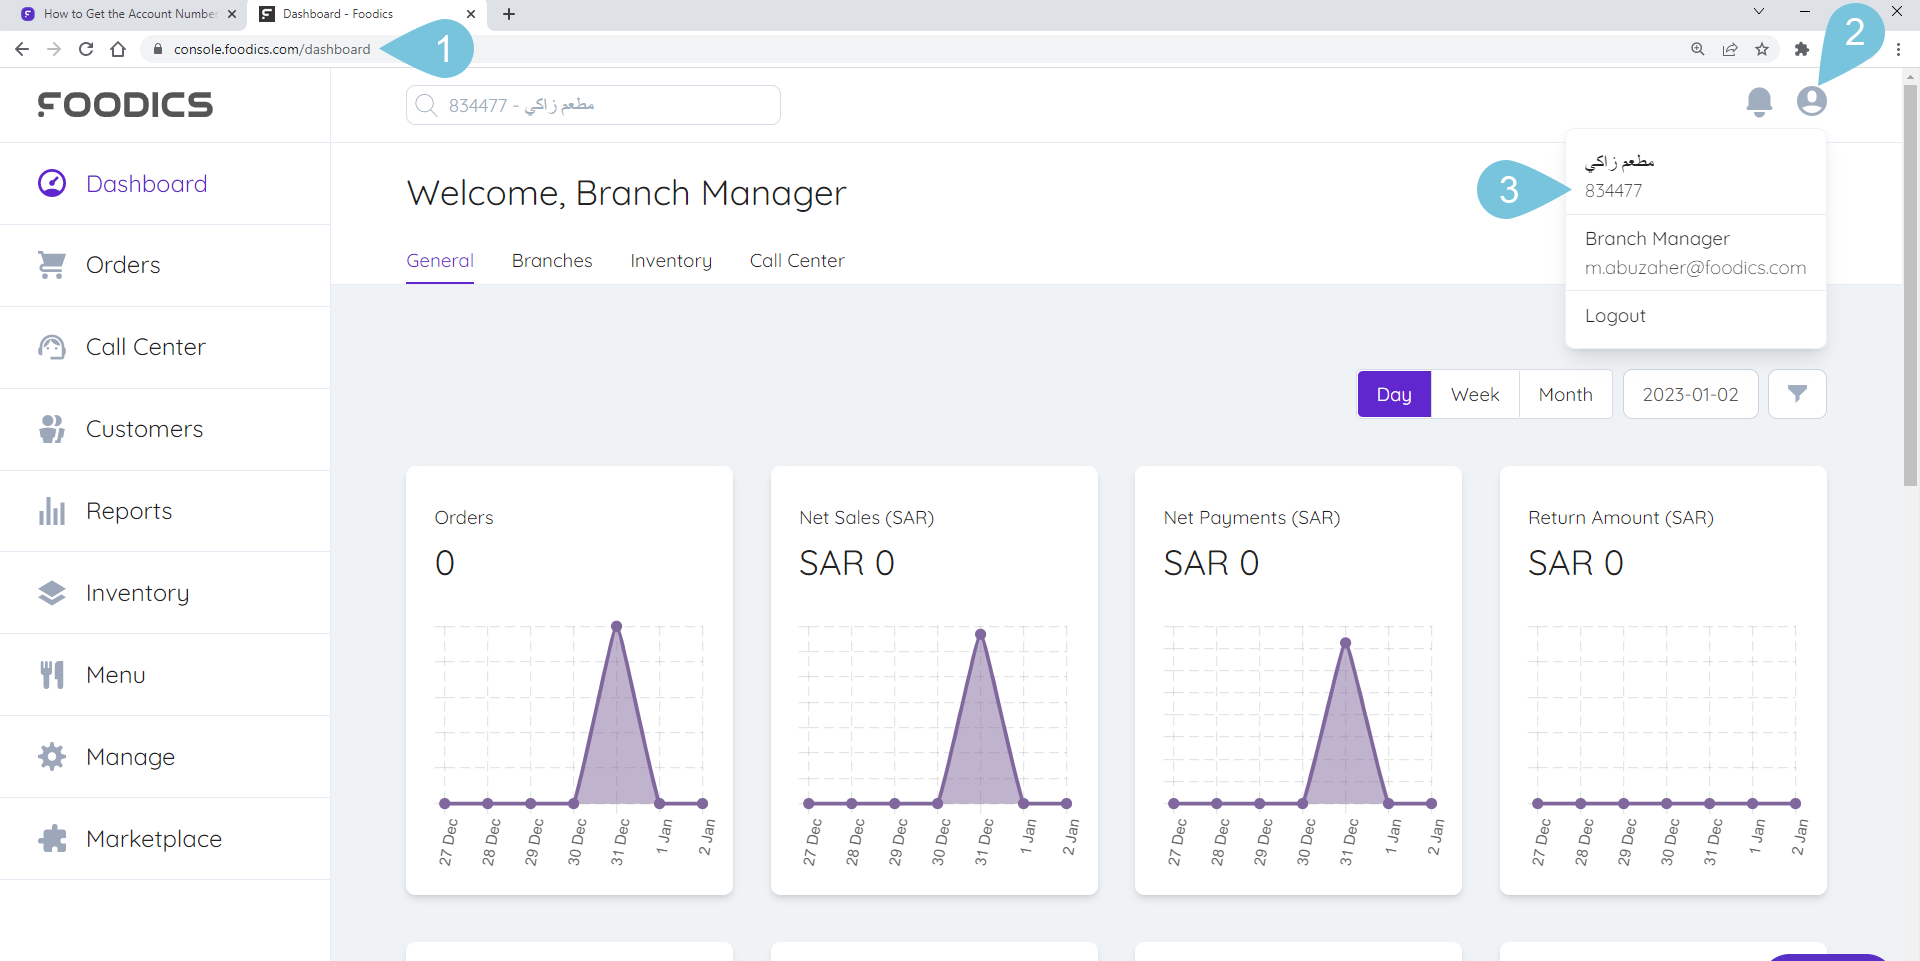
Task: Click the Marketplace puzzle piece icon
Action: [52, 839]
